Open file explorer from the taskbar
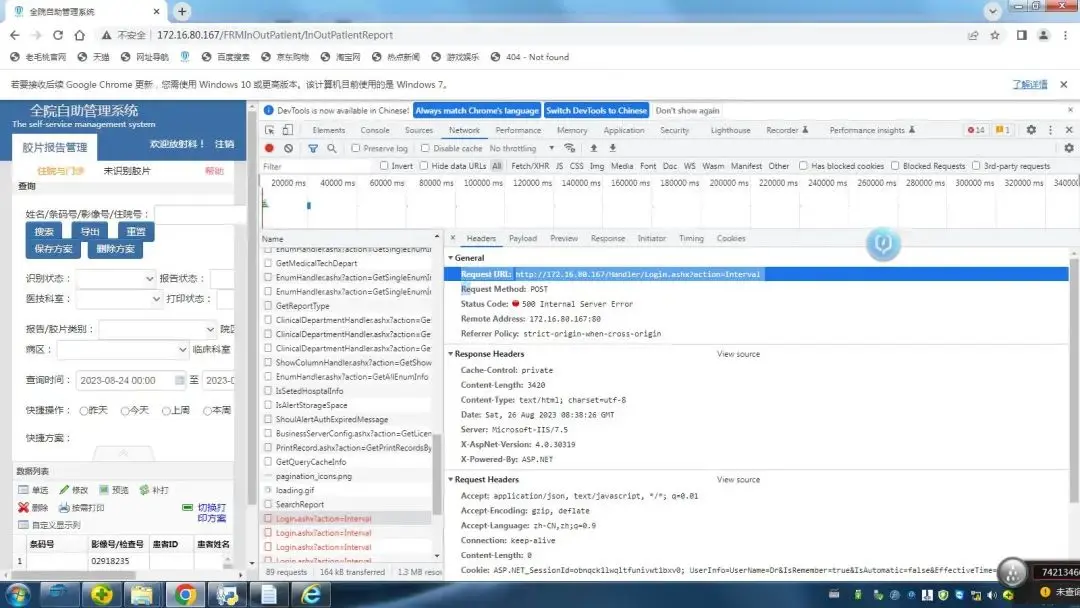Image resolution: width=1080 pixels, height=608 pixels. [x=142, y=595]
